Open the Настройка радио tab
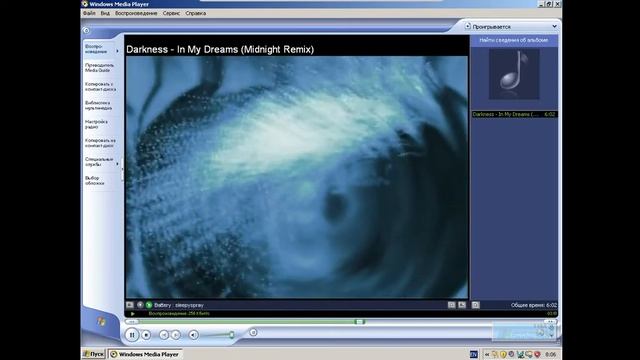 96,124
